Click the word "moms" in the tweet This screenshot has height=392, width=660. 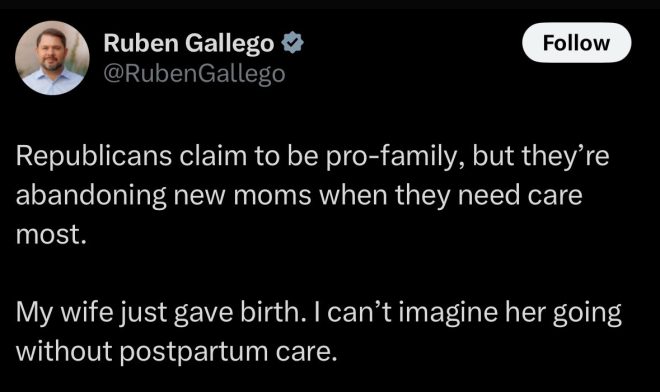click(x=272, y=196)
